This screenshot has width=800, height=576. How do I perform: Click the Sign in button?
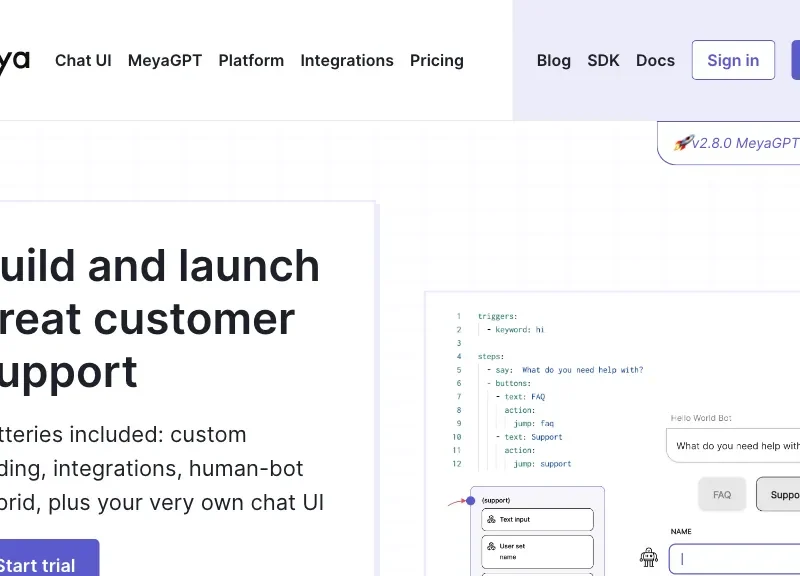coord(733,60)
